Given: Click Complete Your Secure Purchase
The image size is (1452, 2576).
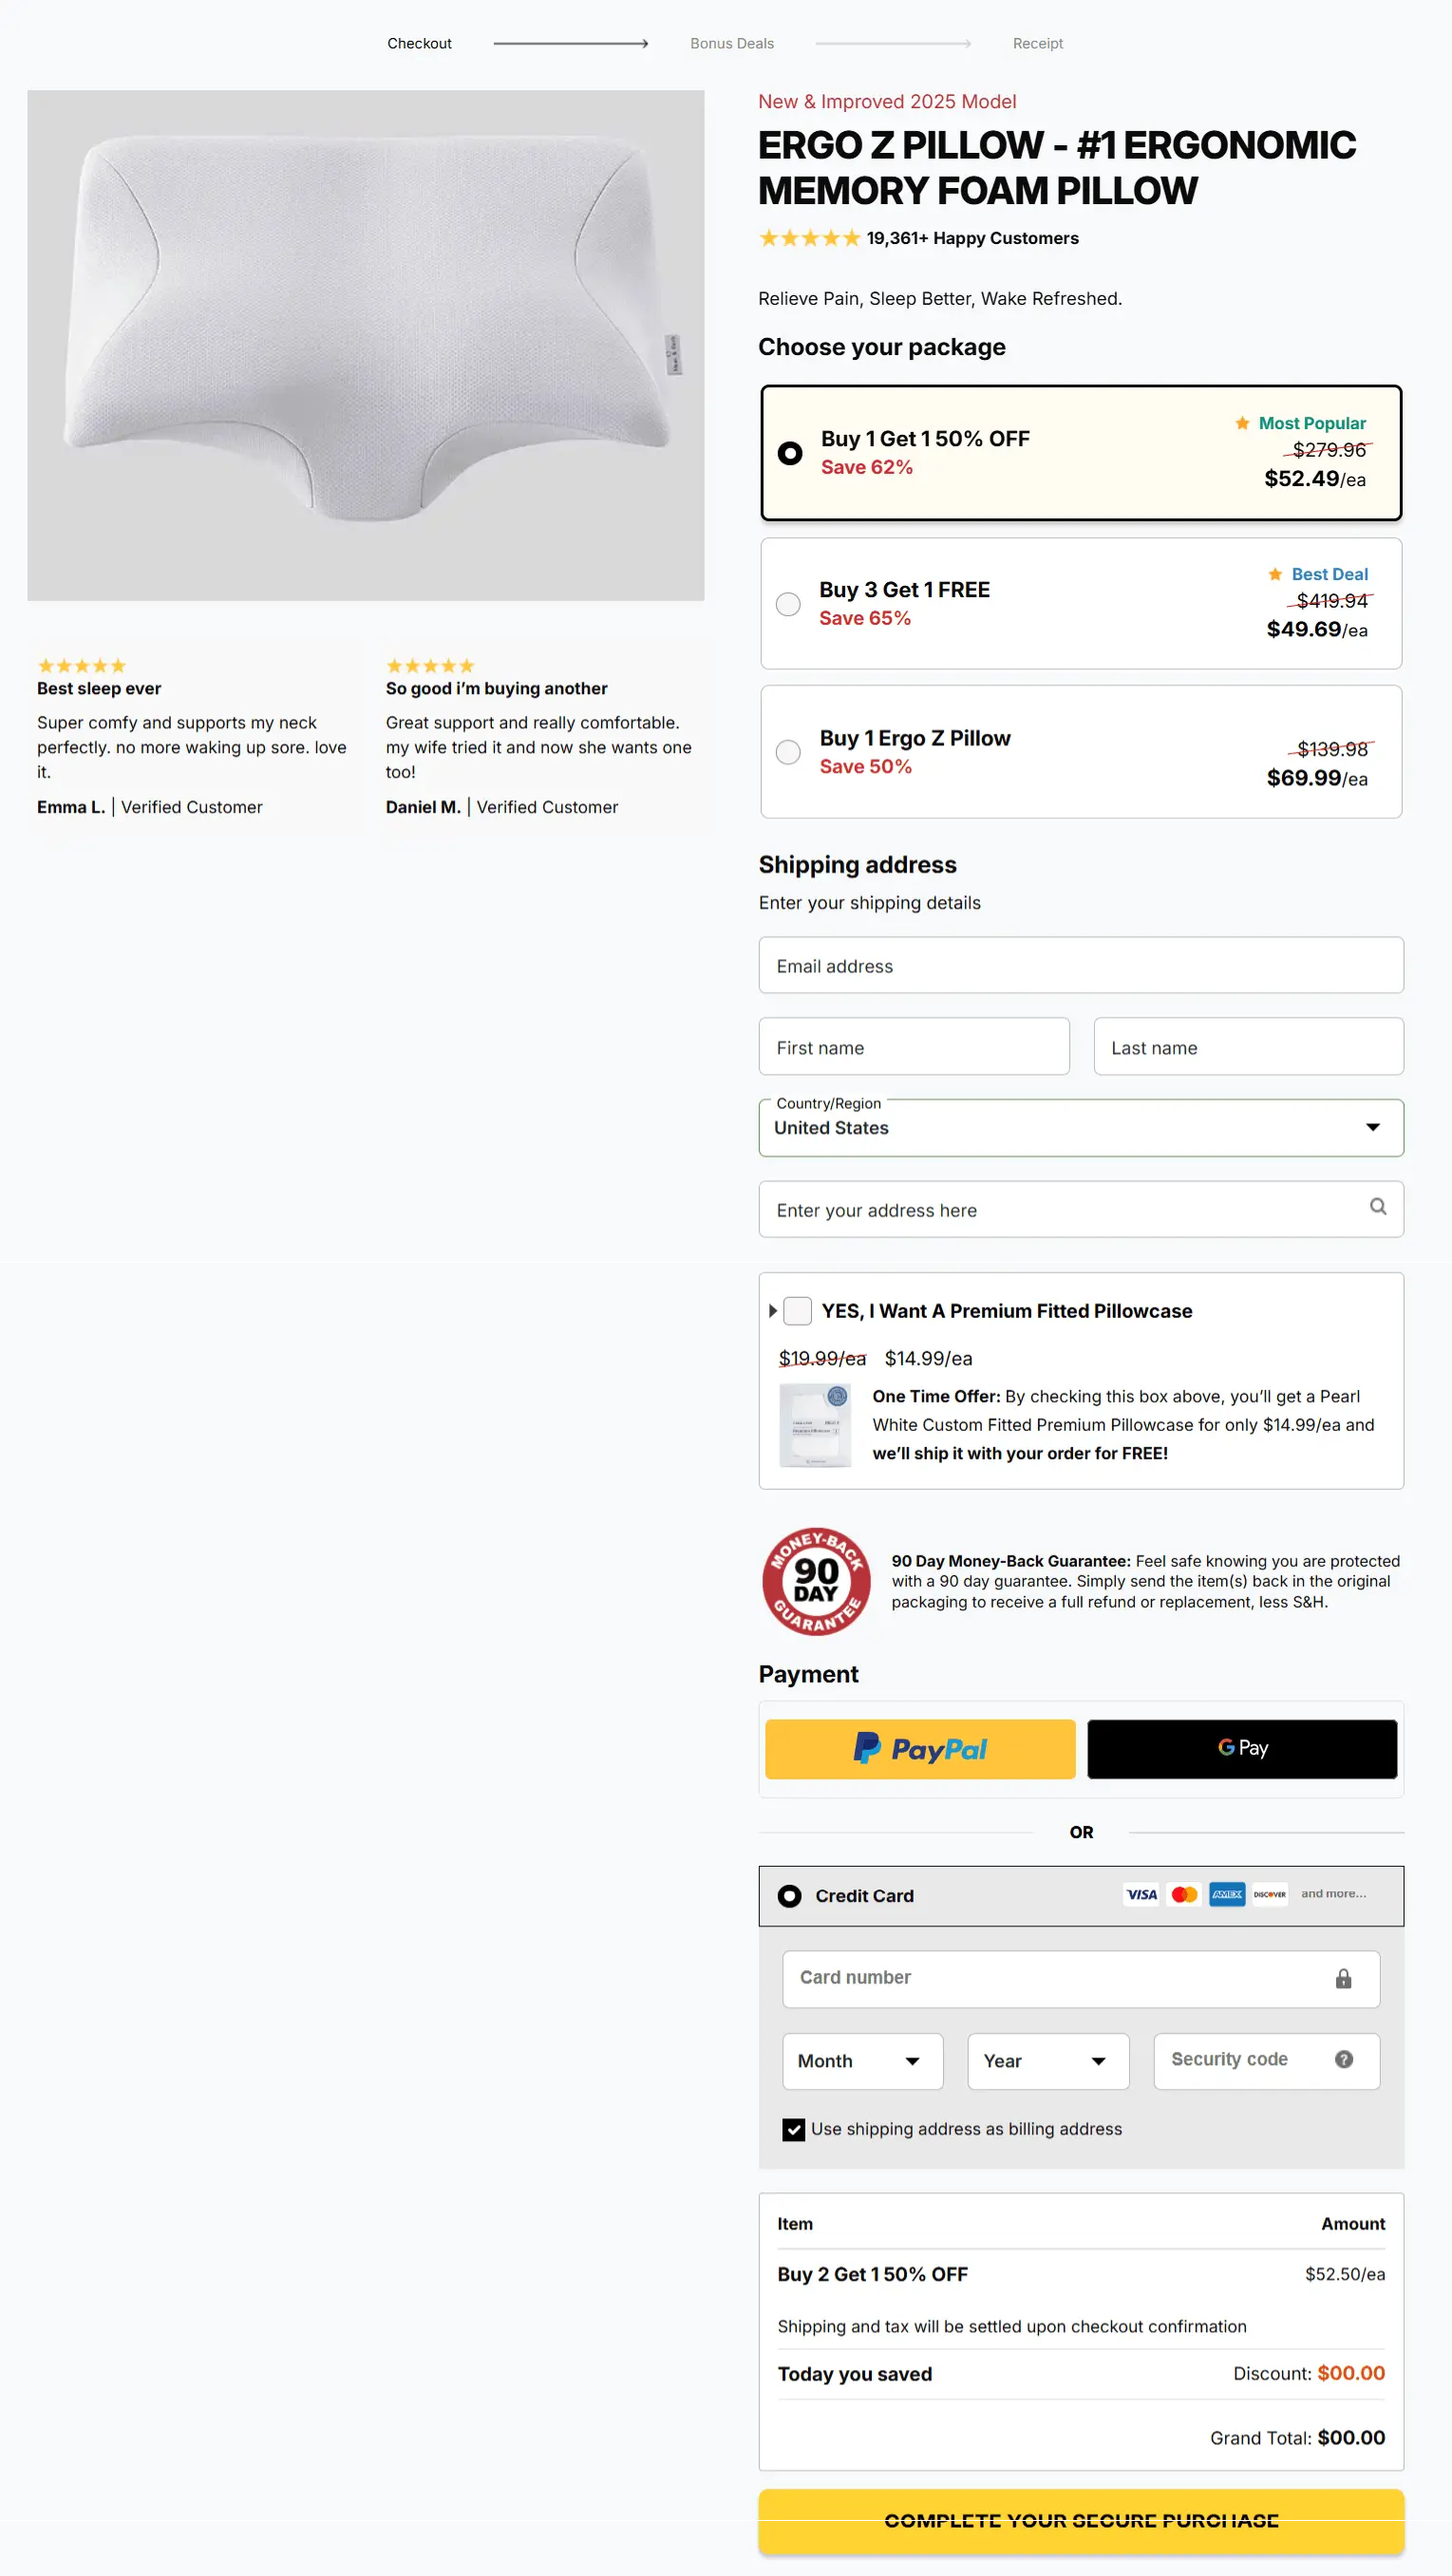Looking at the screenshot, I should tap(1081, 2520).
